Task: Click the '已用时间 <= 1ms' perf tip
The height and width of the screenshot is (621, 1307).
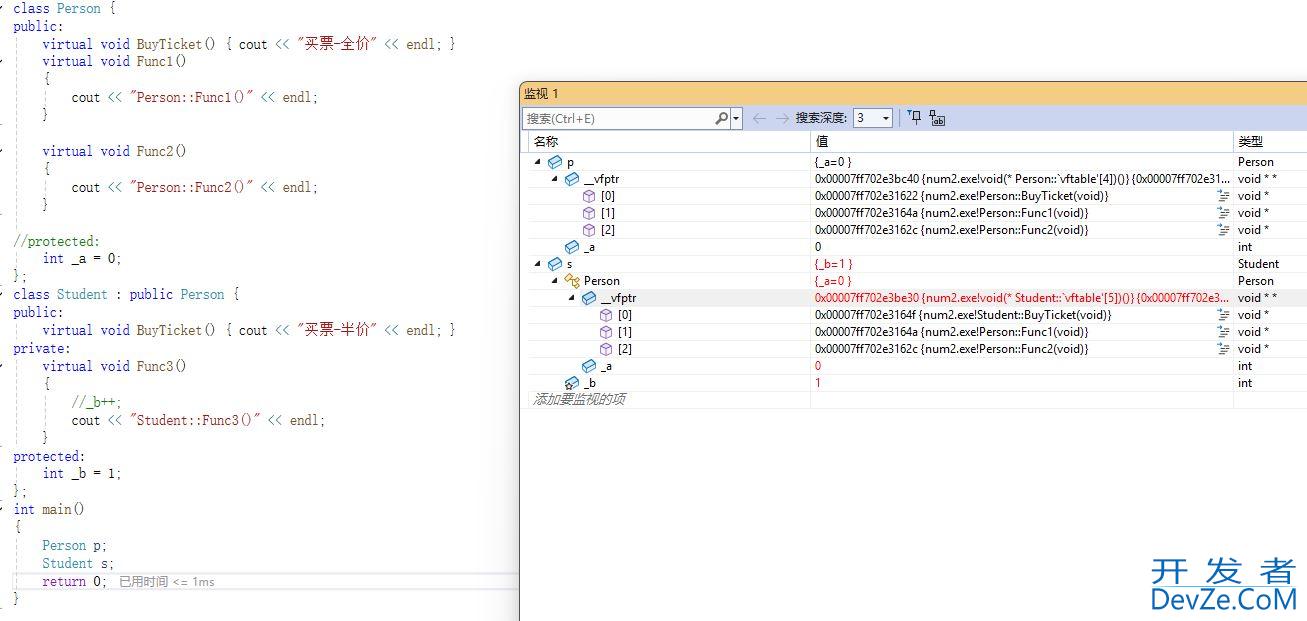Action: pos(167,582)
